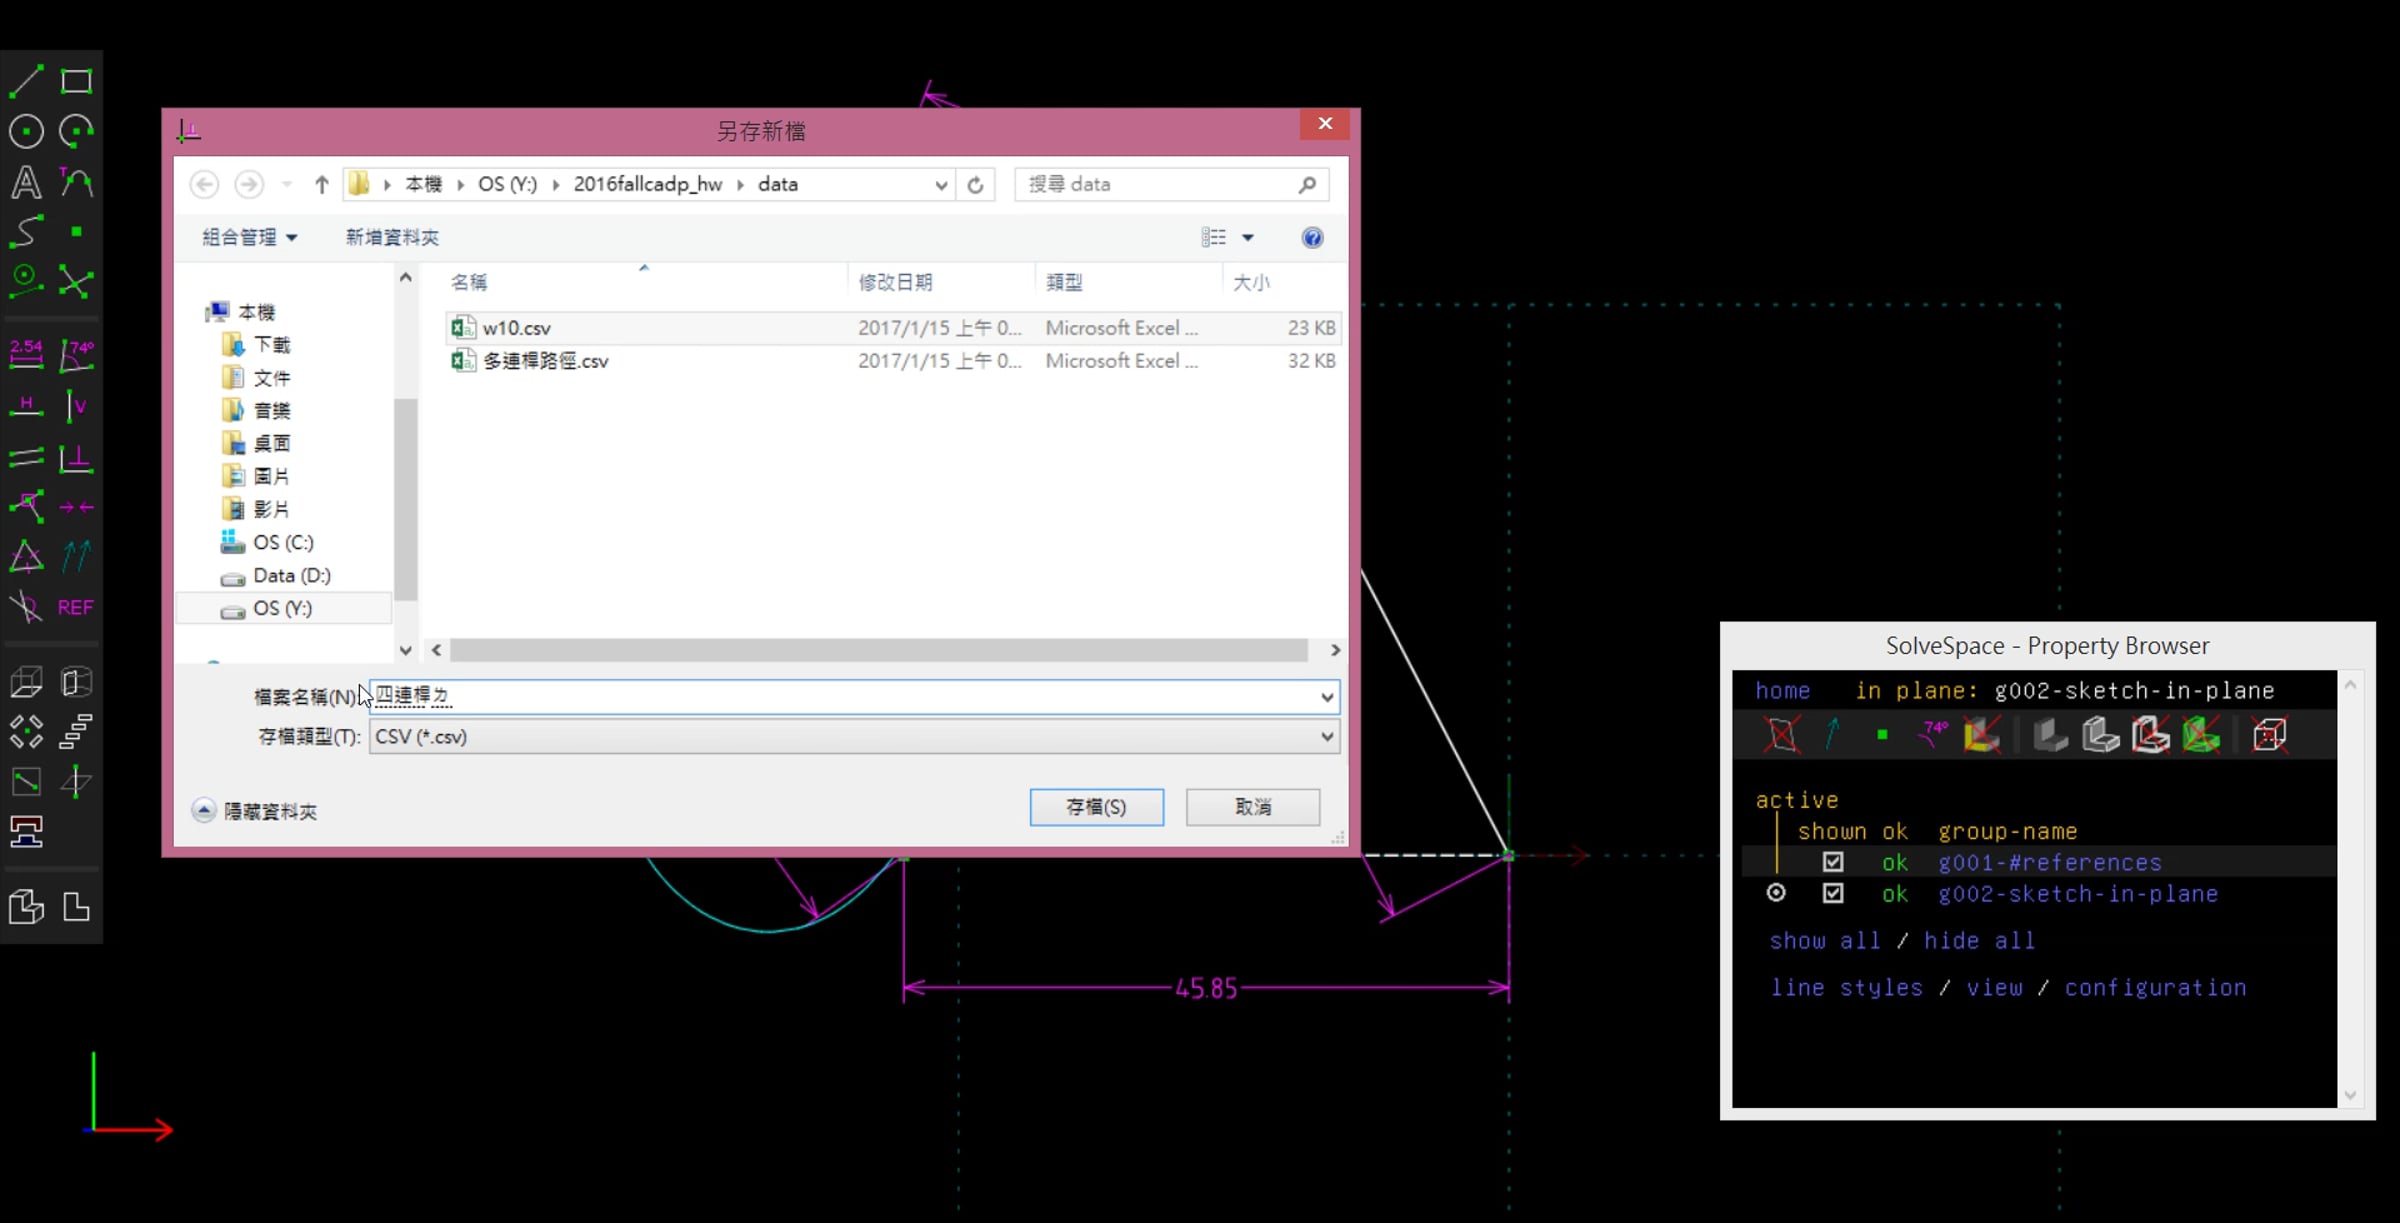Activate the g002-sketch-in-plane radio button
2400x1223 pixels.
pos(1776,892)
